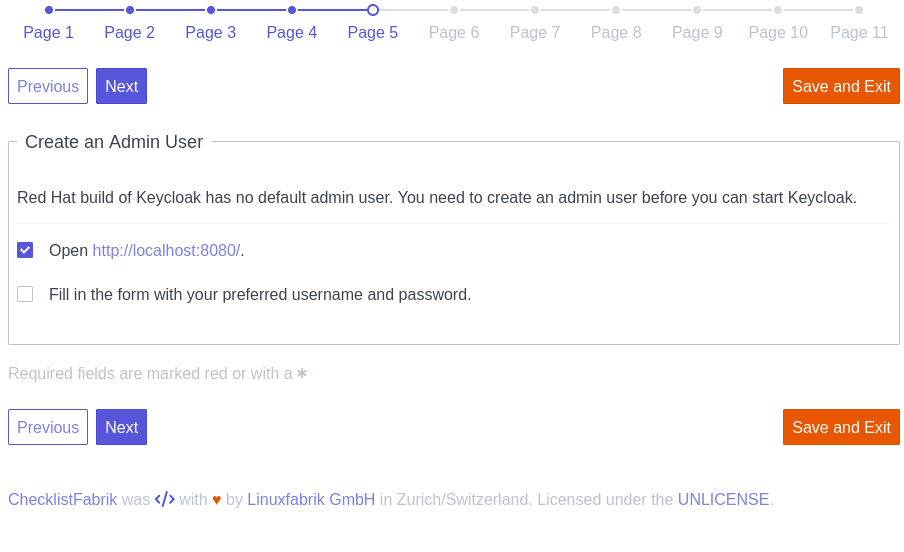Open the Linuxfabrik GmbH link
The image size is (904, 552).
(x=311, y=499)
